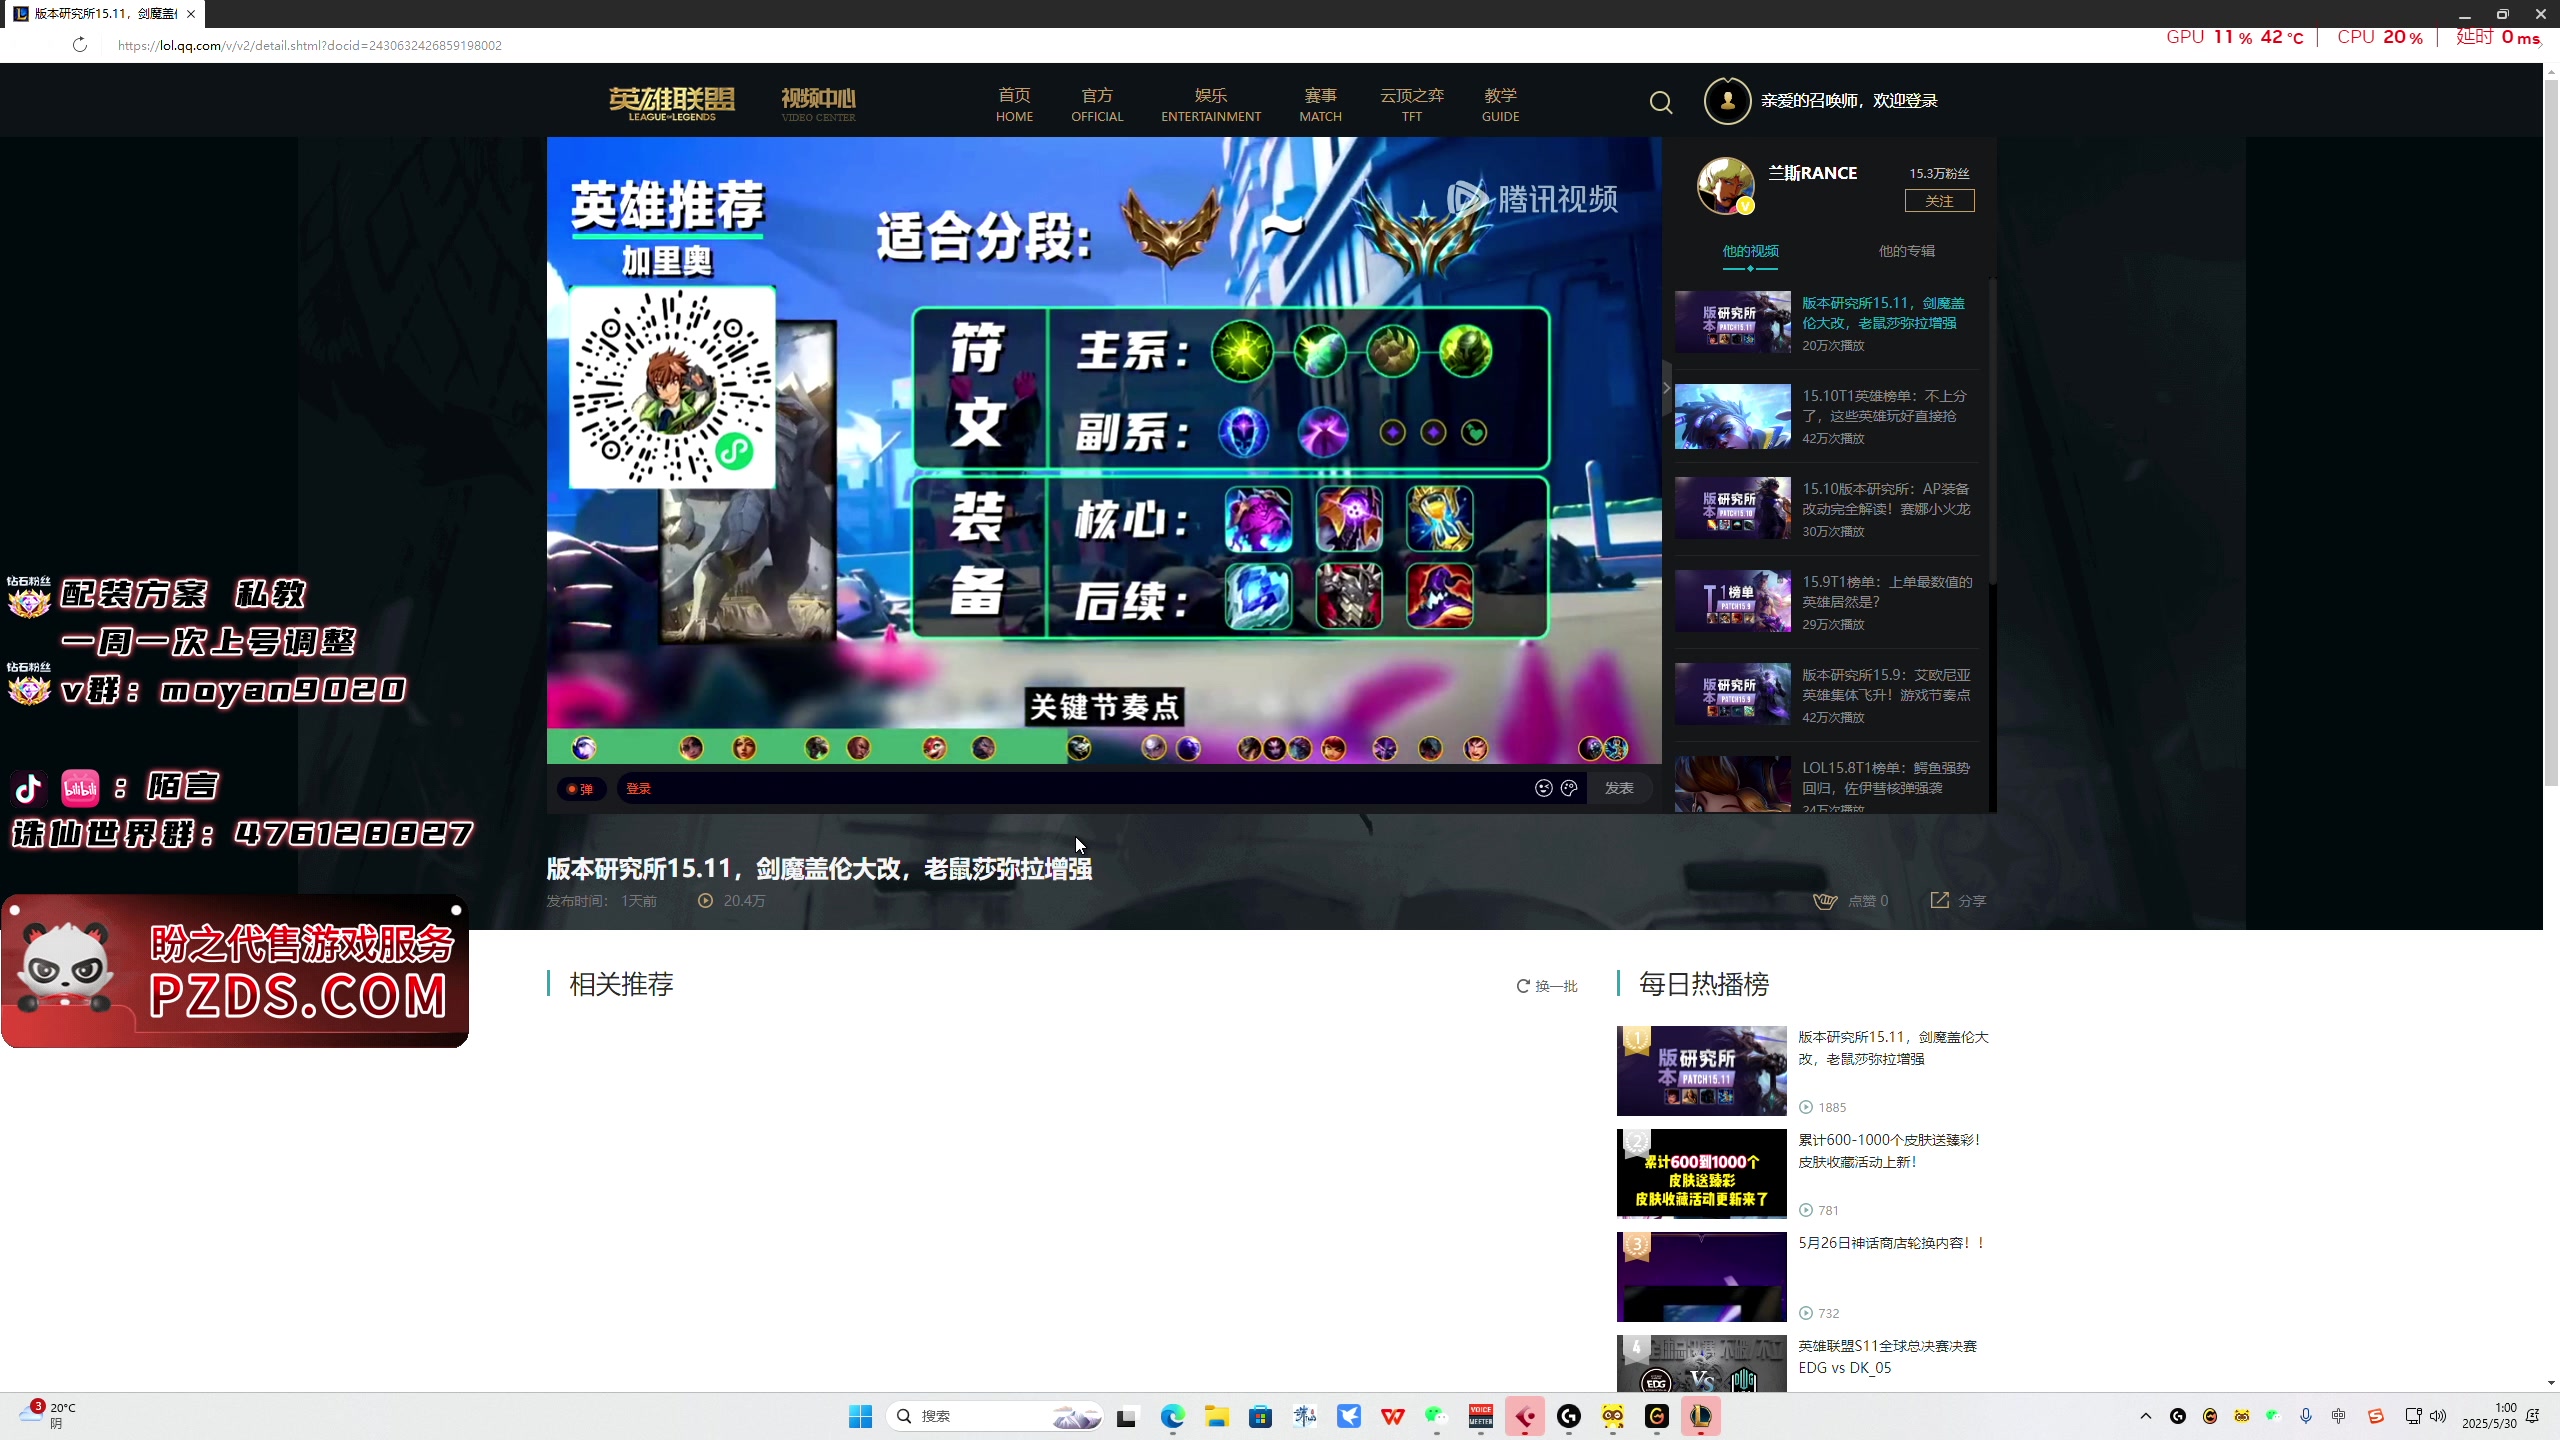
Task: Click the 1:00 2025/5/30 clock
Action: coord(2489,1415)
